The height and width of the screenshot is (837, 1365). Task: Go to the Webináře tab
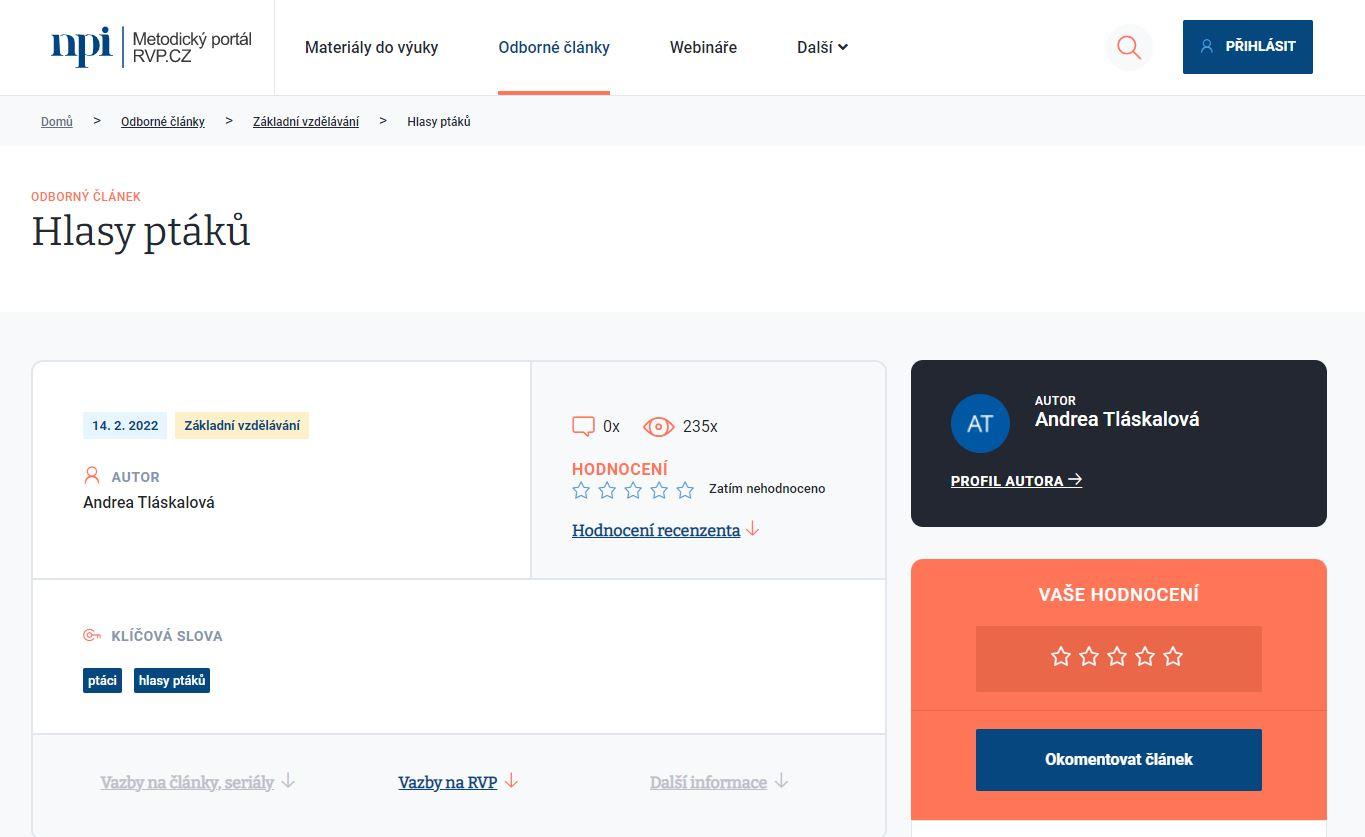(703, 47)
